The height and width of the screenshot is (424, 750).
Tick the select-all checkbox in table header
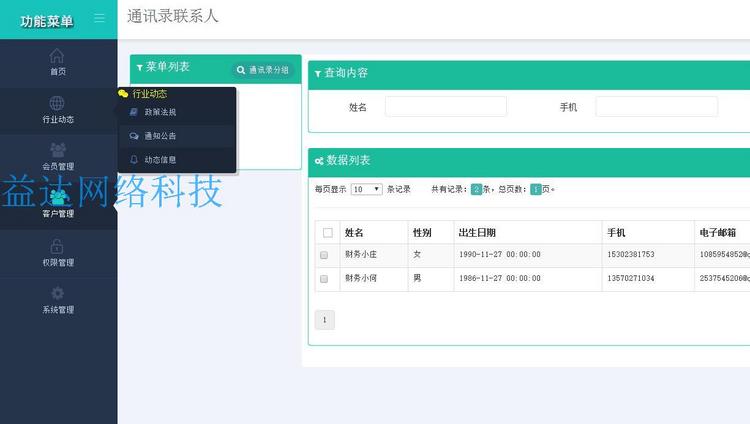[328, 233]
